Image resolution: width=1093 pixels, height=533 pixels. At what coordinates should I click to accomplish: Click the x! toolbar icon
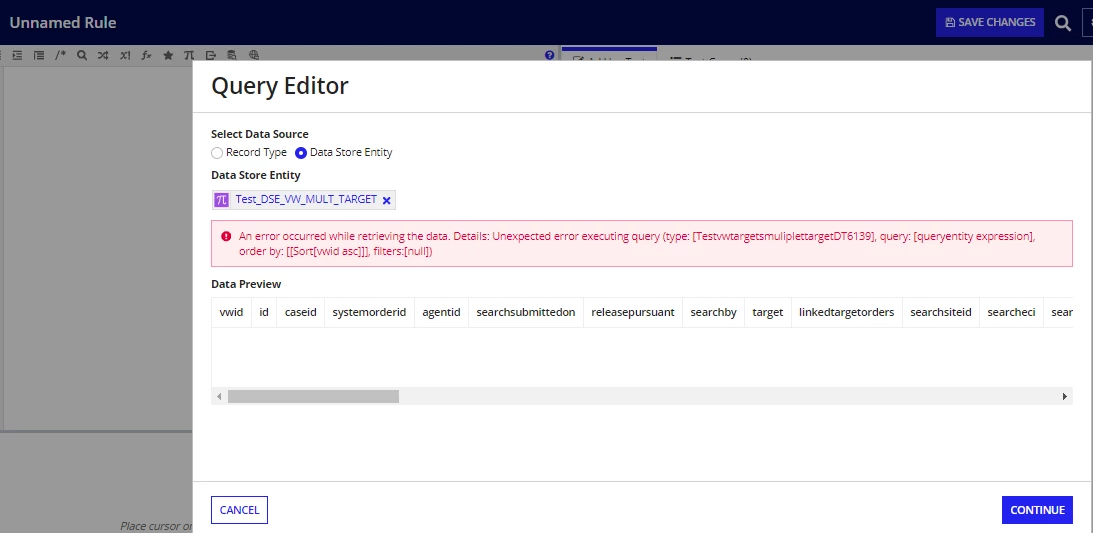pos(125,55)
